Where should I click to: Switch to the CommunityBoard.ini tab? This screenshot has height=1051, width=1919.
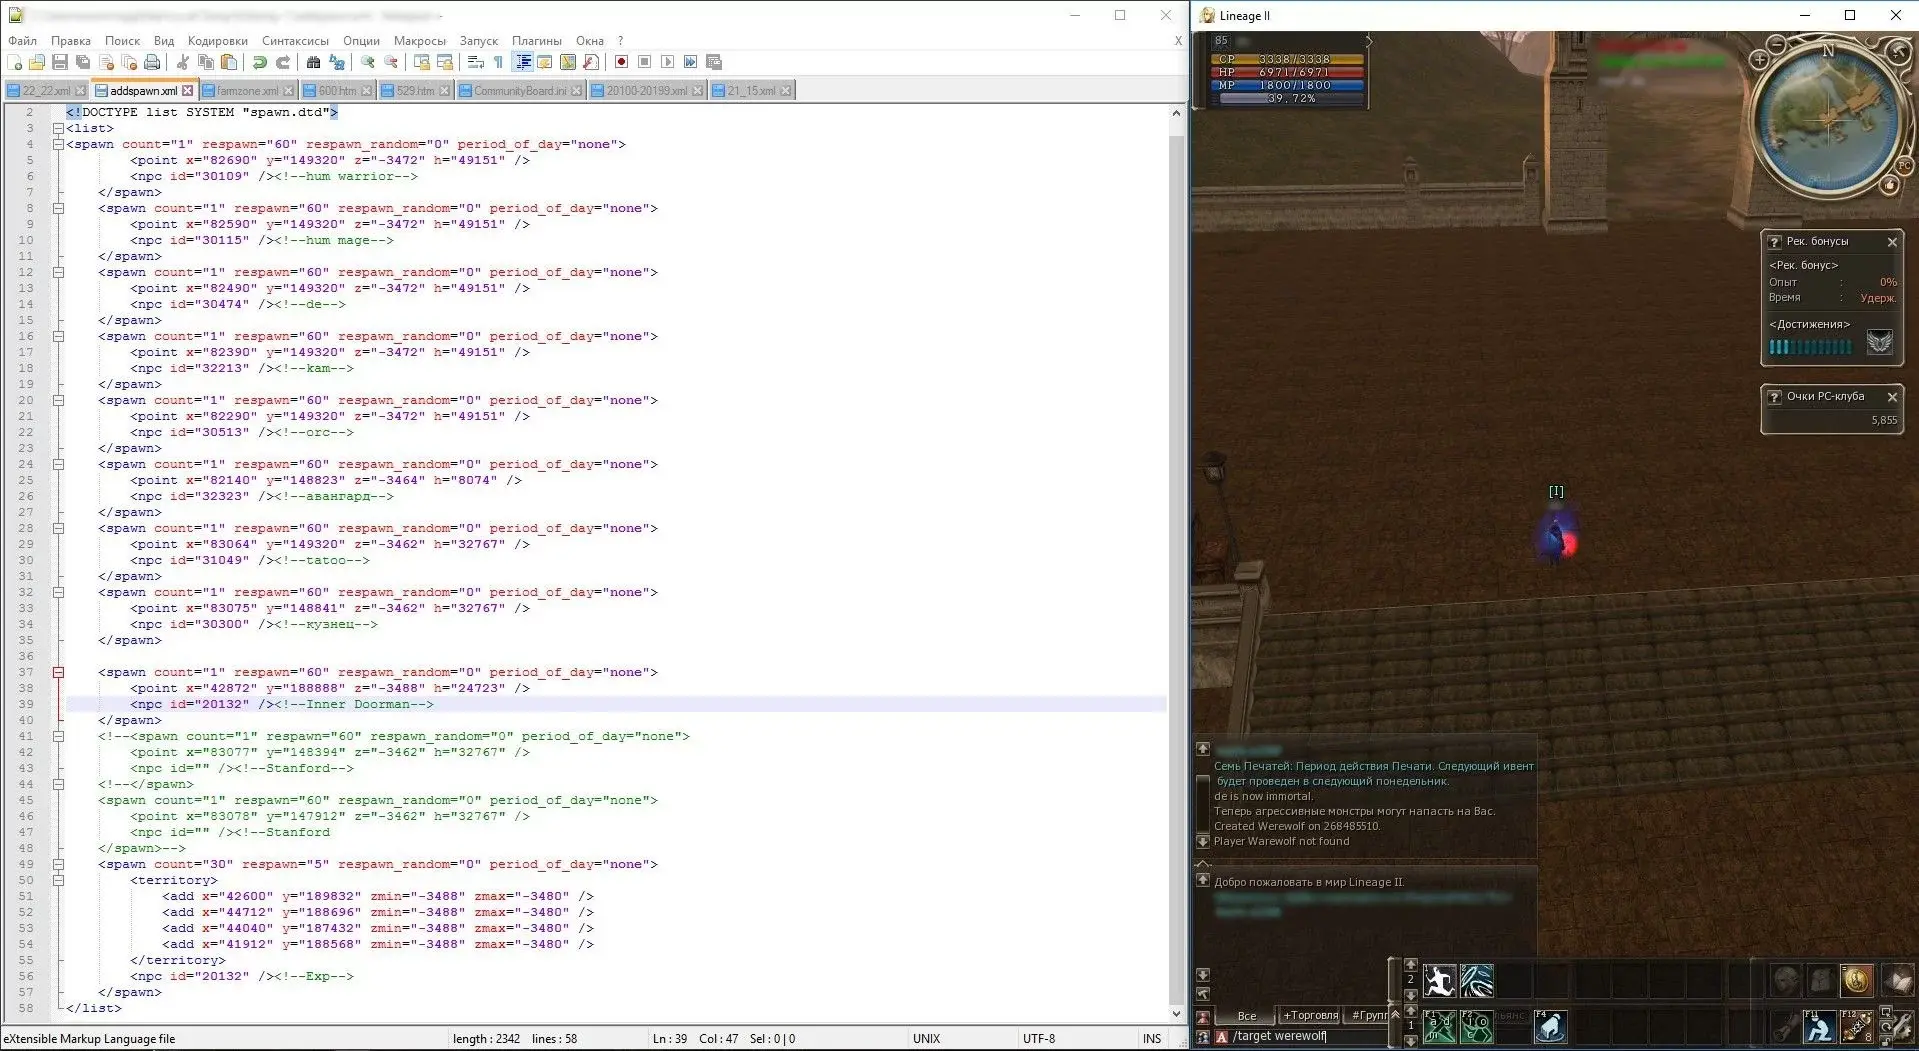point(519,91)
